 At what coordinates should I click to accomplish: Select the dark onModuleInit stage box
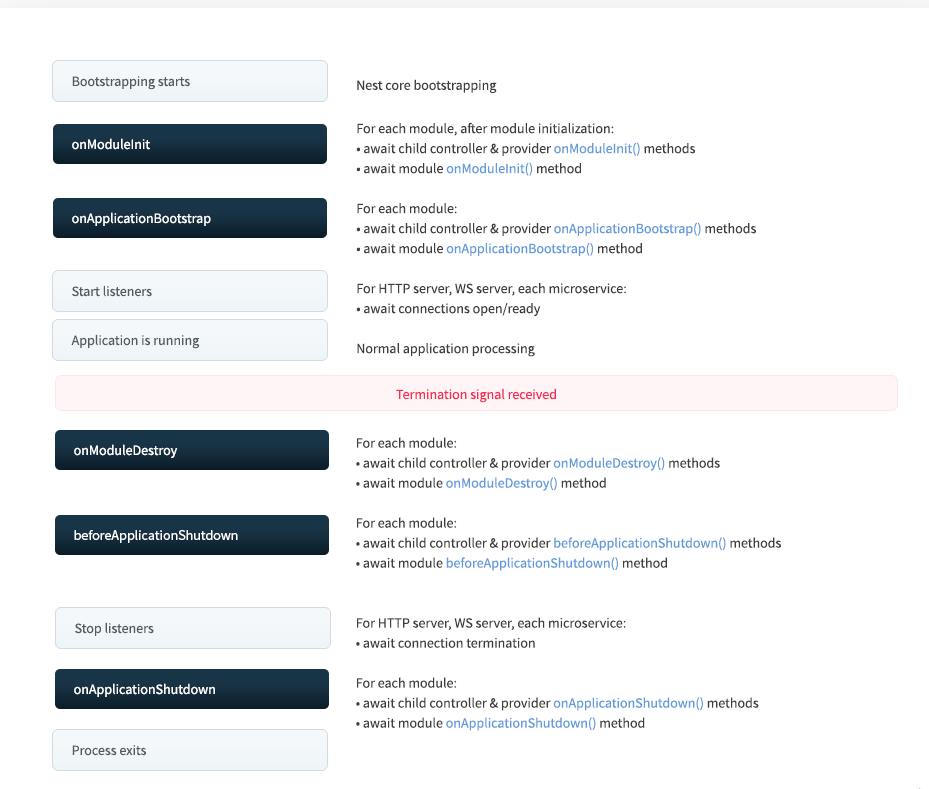(x=190, y=144)
